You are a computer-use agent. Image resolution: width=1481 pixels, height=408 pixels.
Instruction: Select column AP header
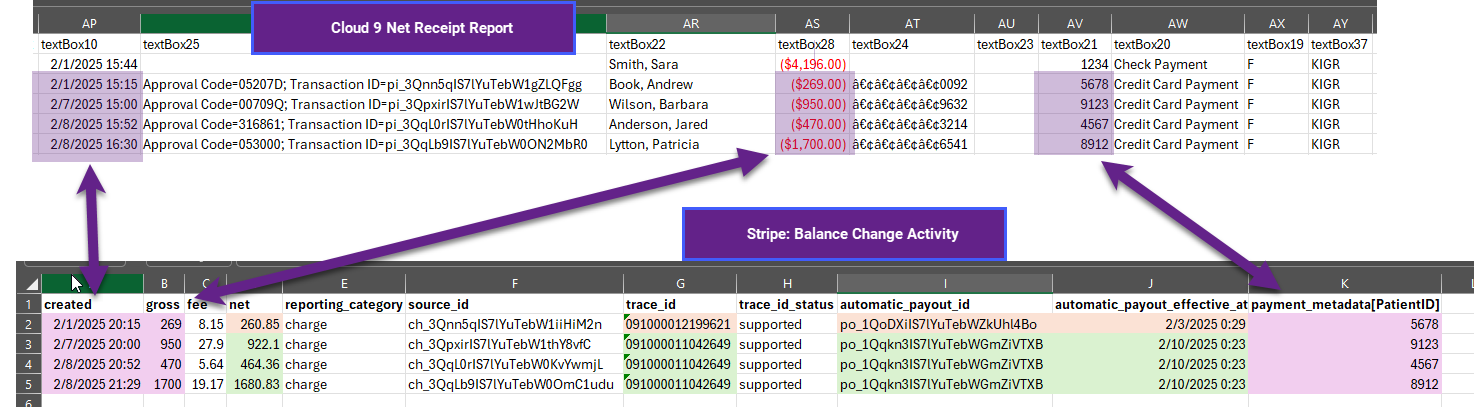point(89,23)
